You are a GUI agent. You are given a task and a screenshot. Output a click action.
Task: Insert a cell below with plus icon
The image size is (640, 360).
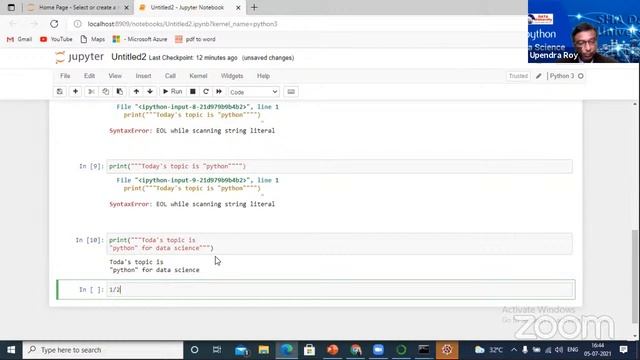[x=75, y=91]
